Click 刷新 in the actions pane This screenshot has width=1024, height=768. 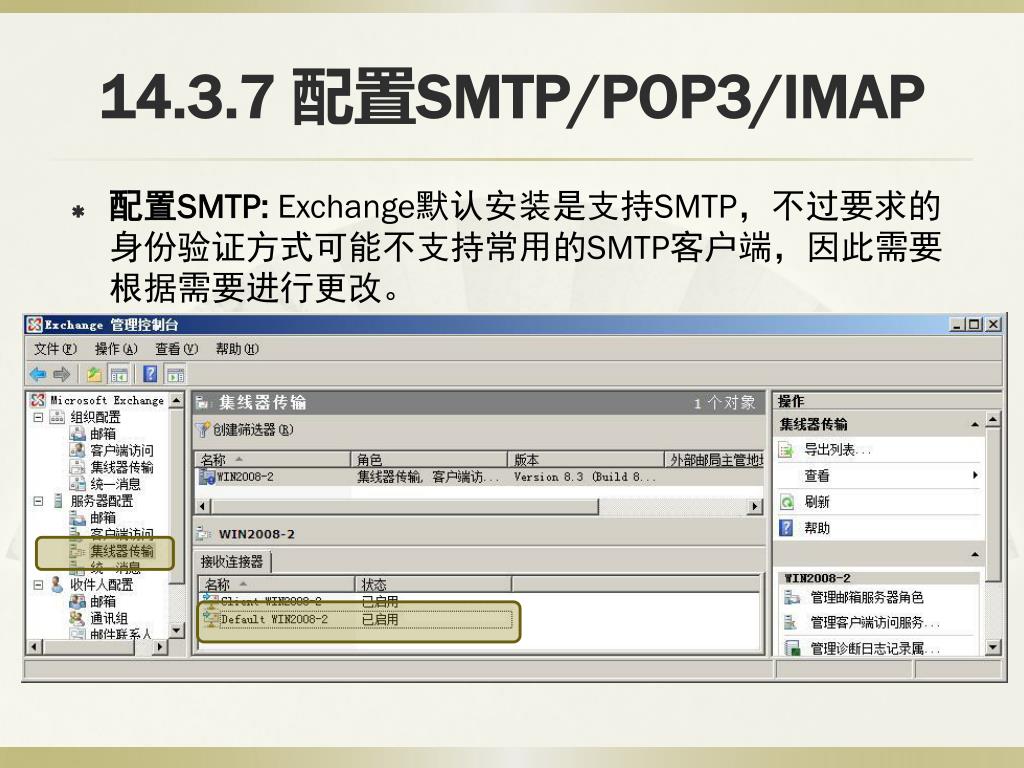pos(816,502)
